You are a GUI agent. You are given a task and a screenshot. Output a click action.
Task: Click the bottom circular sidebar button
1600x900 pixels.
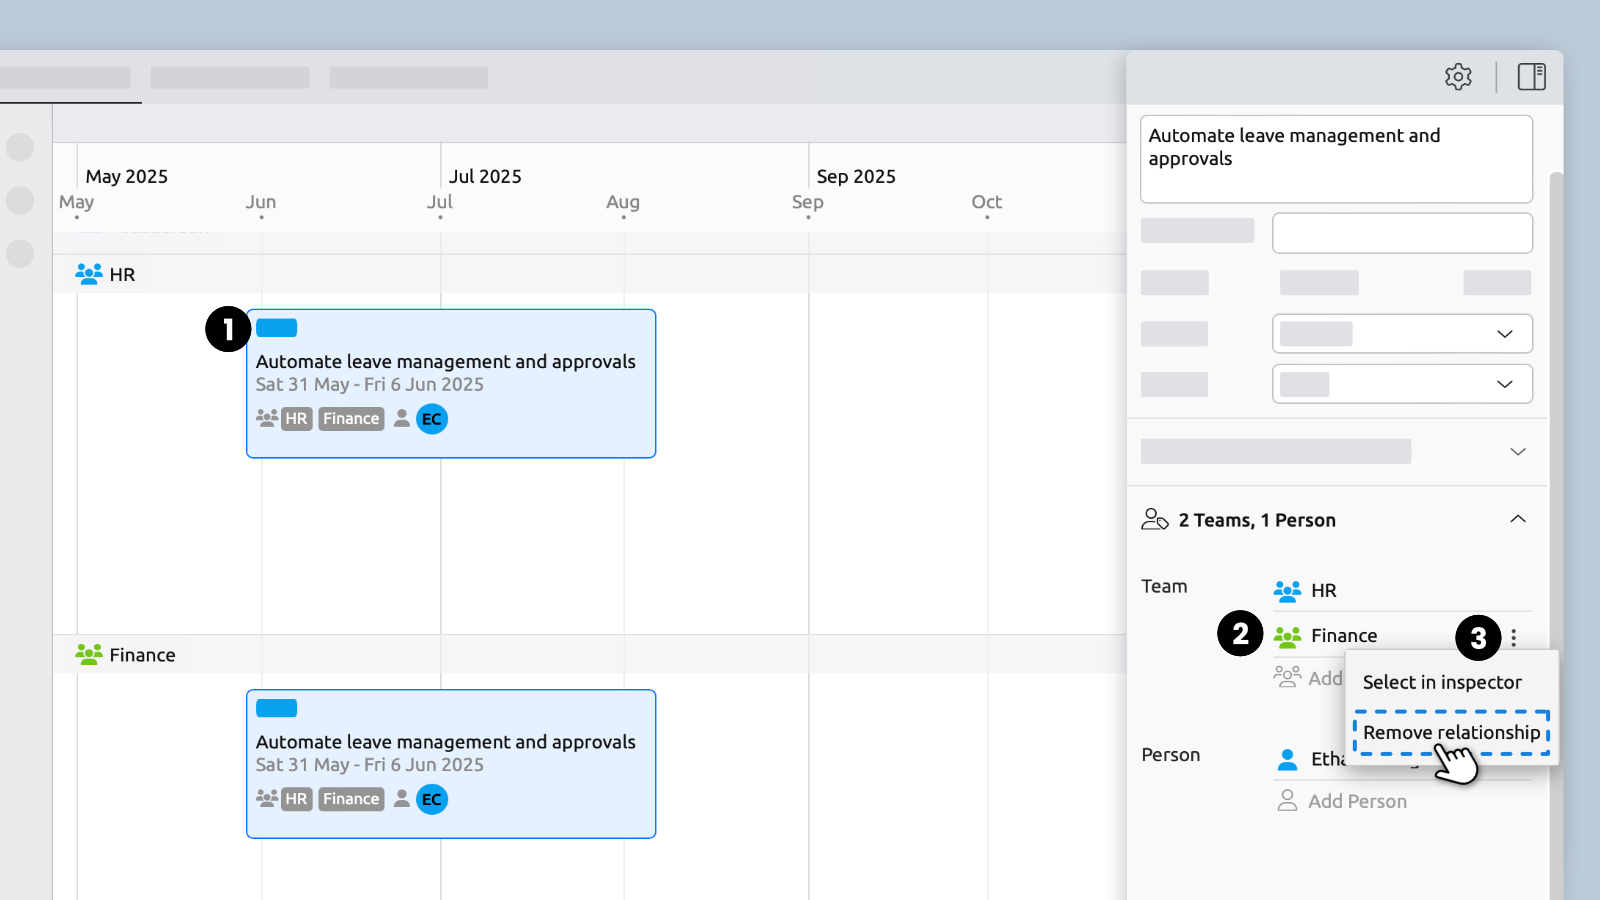coord(20,253)
